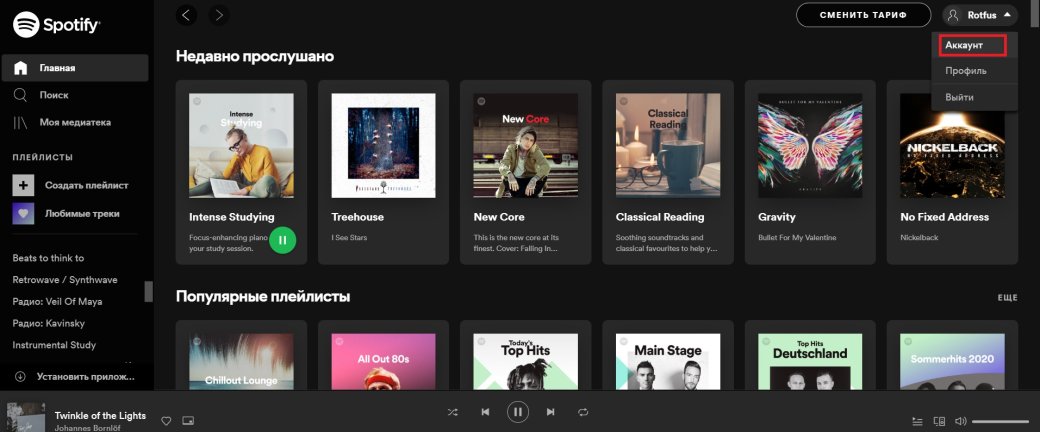1040x432 pixels.
Task: Click the Treehouse title link
Action: pos(358,217)
